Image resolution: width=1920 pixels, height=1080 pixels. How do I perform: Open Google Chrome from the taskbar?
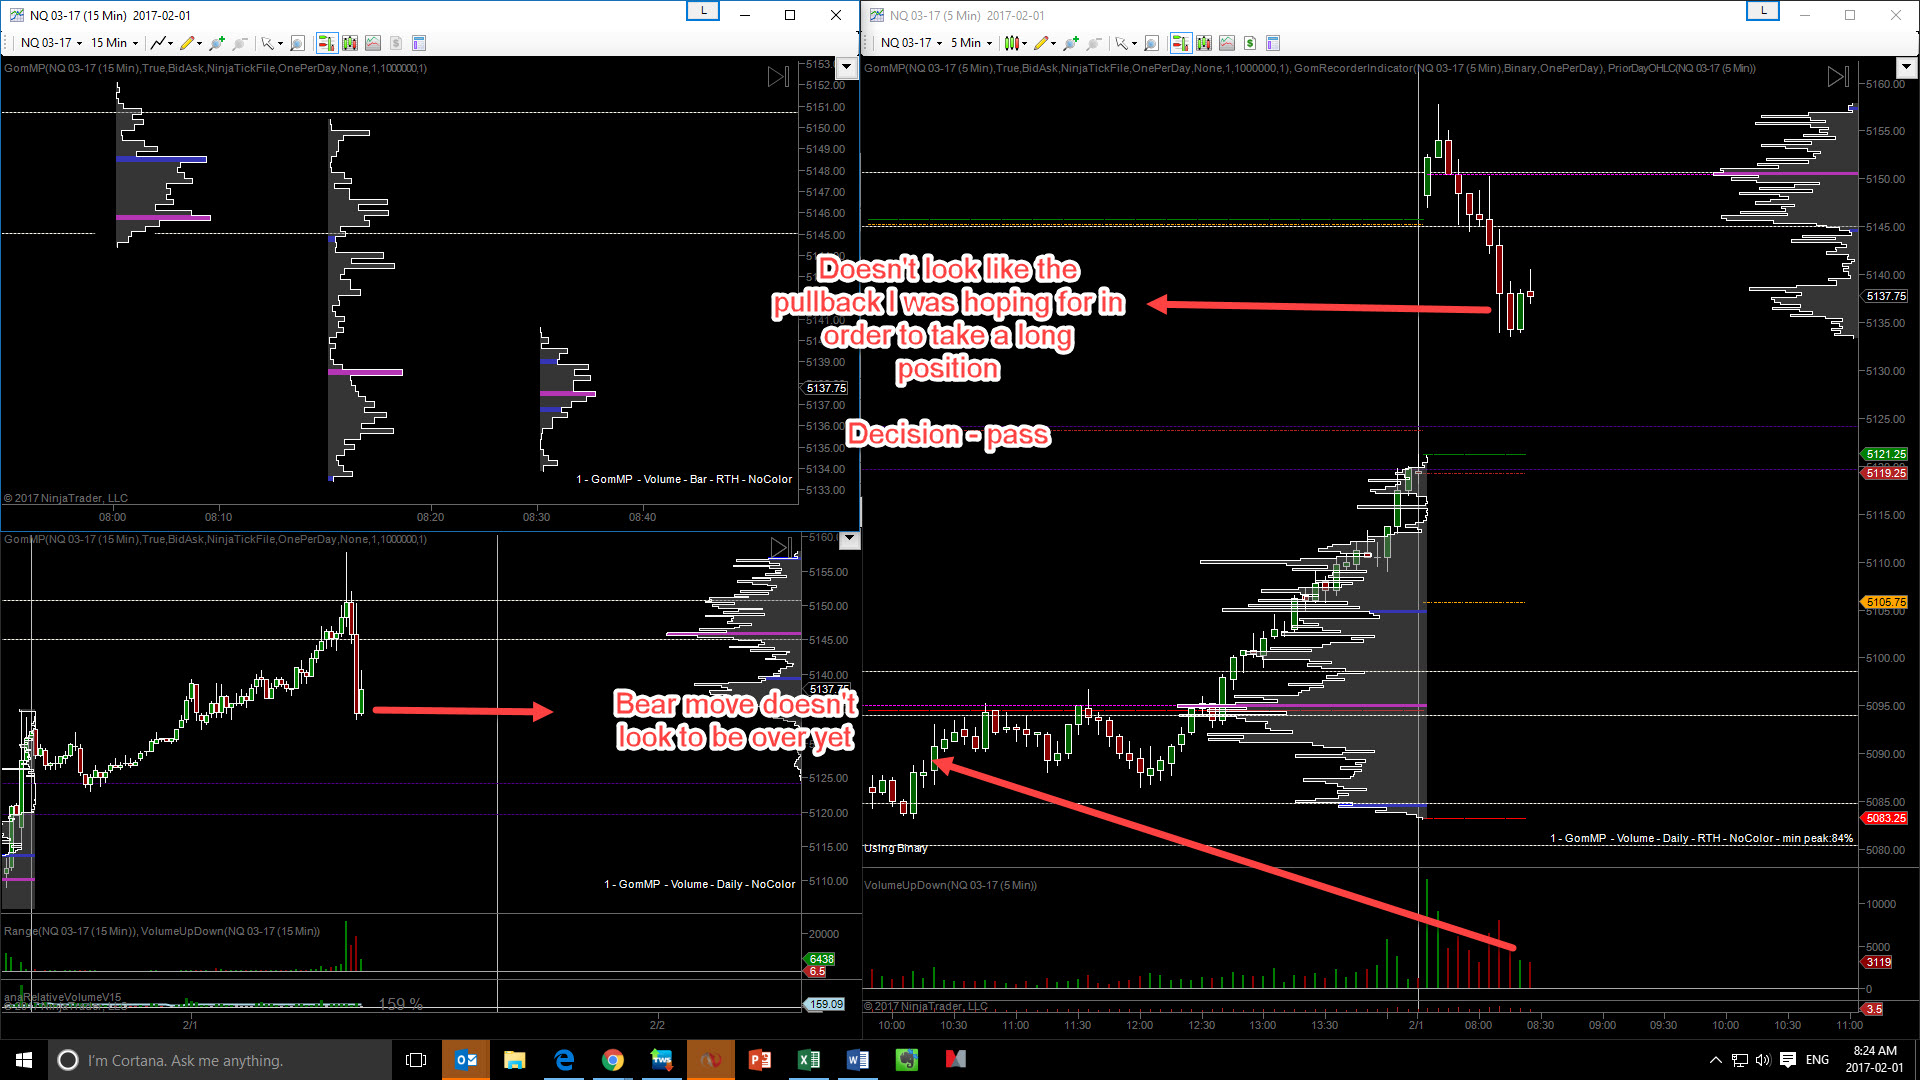613,1060
